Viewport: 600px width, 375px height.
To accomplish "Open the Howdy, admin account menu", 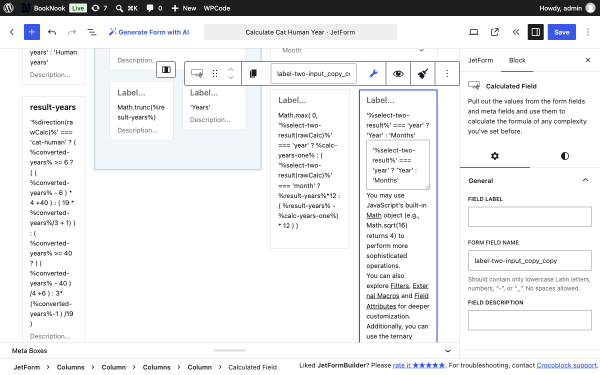I will pos(567,8).
